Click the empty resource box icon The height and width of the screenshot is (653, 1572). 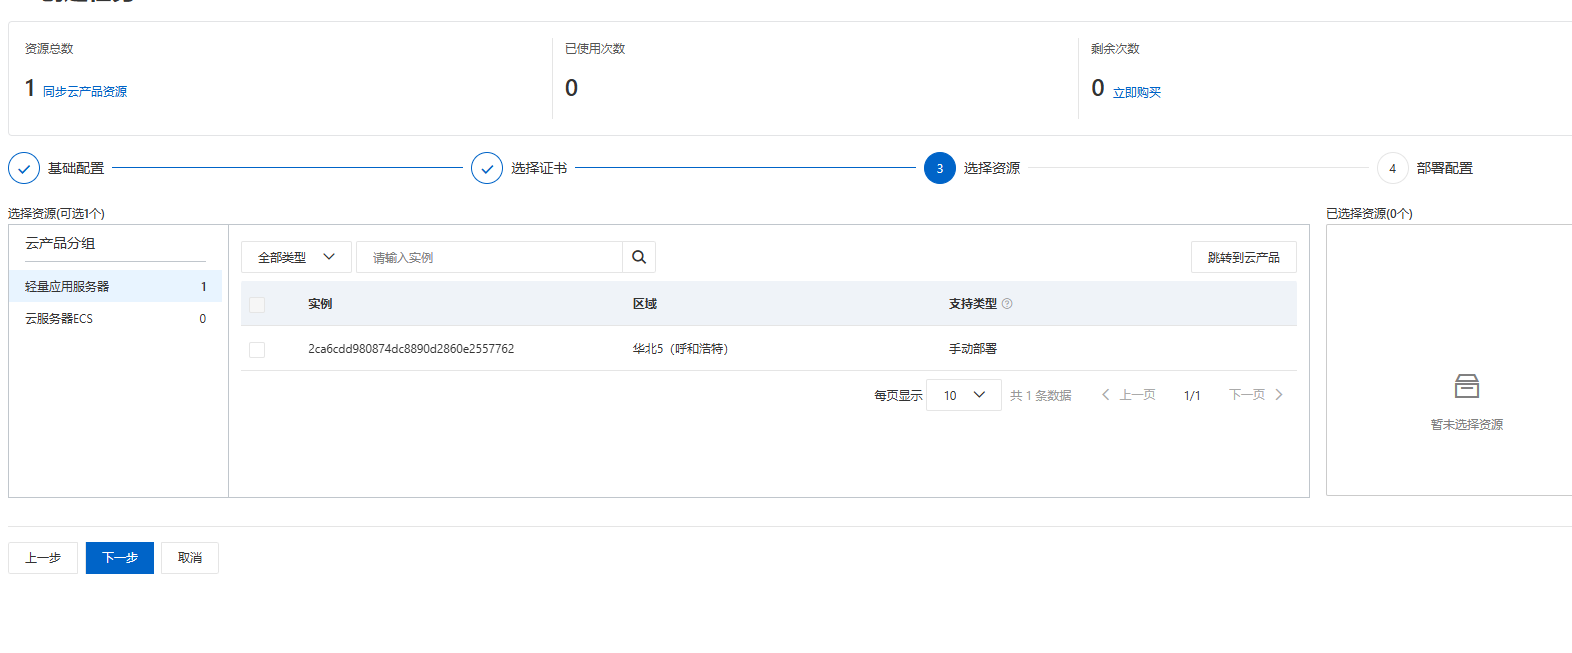point(1467,386)
